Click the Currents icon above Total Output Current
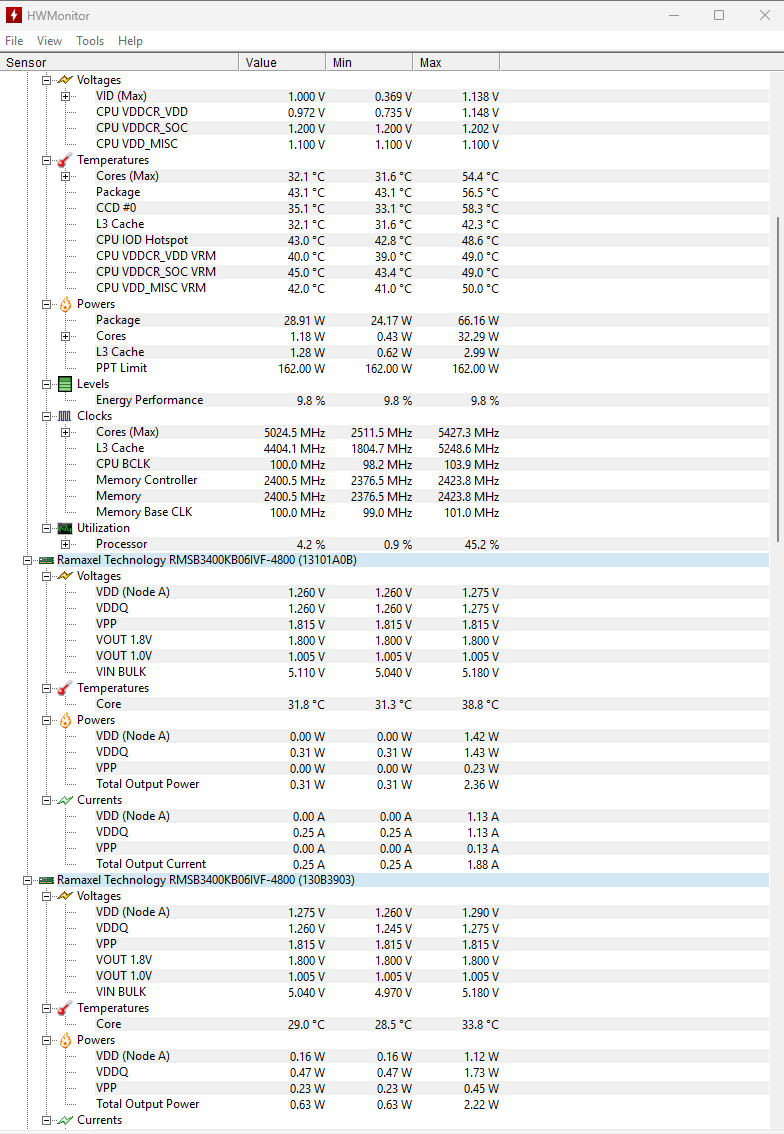 click(x=65, y=800)
